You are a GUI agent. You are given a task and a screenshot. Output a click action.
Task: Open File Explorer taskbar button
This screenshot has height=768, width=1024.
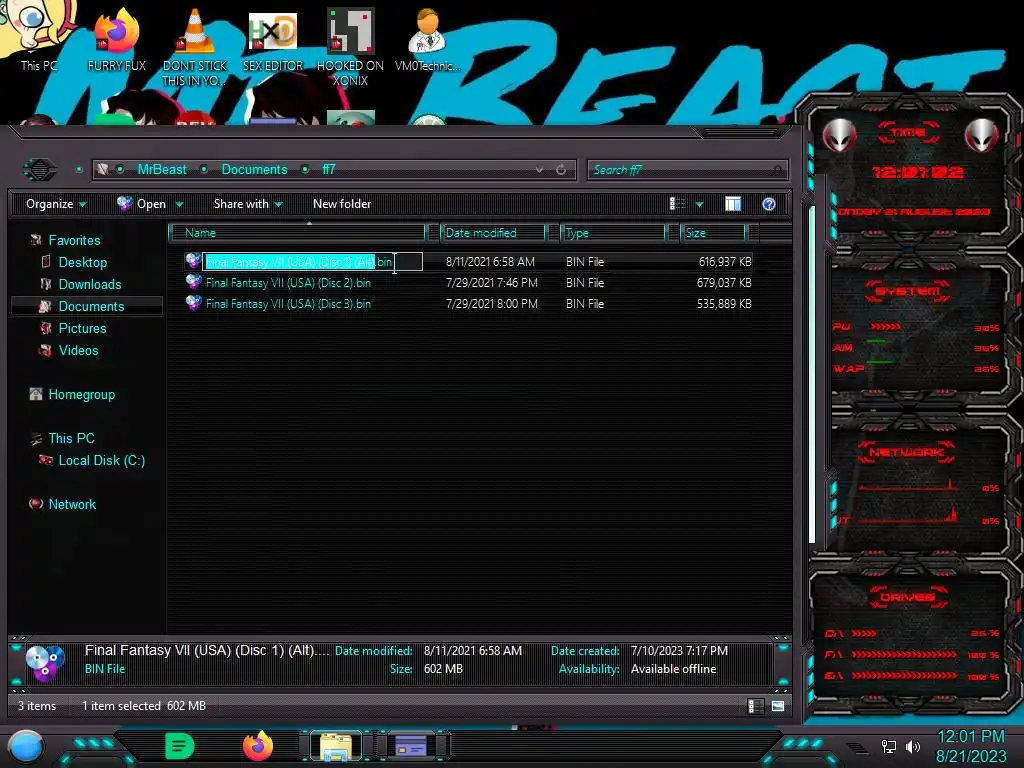click(x=336, y=746)
